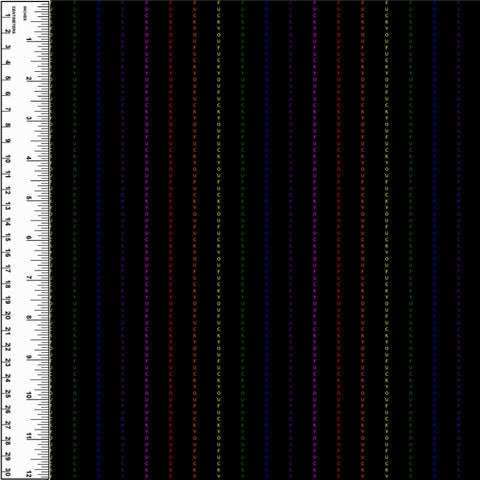Click the CENTIMETERS label on the ruler
Screen dimensions: 480x480
pos(14,20)
